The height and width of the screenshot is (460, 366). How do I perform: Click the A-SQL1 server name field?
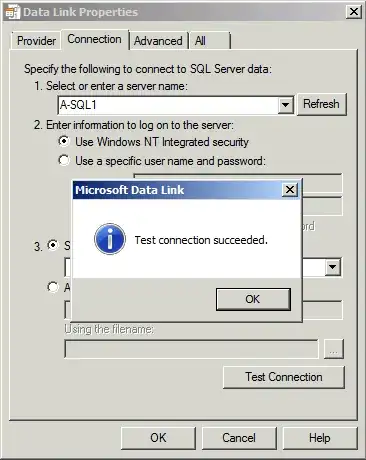pyautogui.click(x=168, y=105)
